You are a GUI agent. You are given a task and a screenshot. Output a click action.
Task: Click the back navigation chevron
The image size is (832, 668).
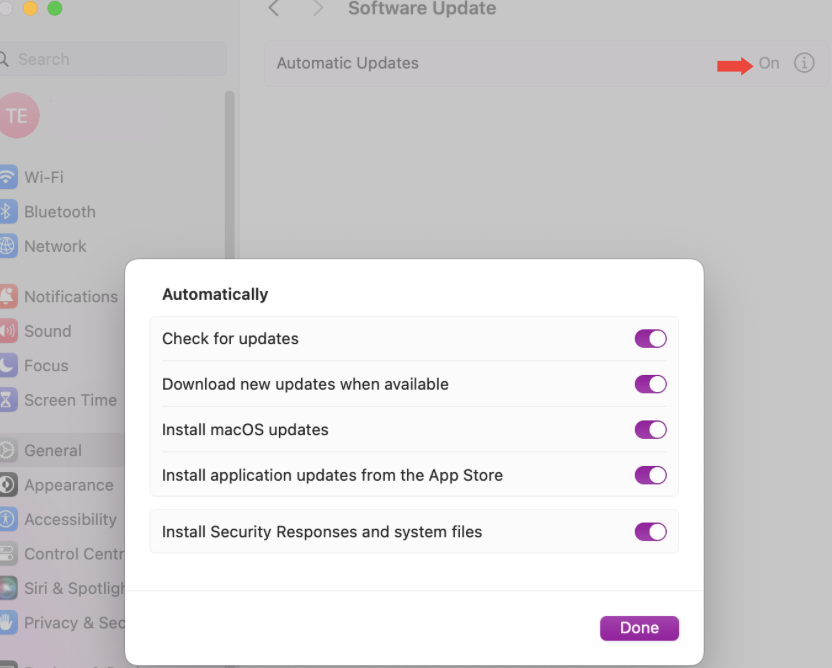click(x=274, y=8)
